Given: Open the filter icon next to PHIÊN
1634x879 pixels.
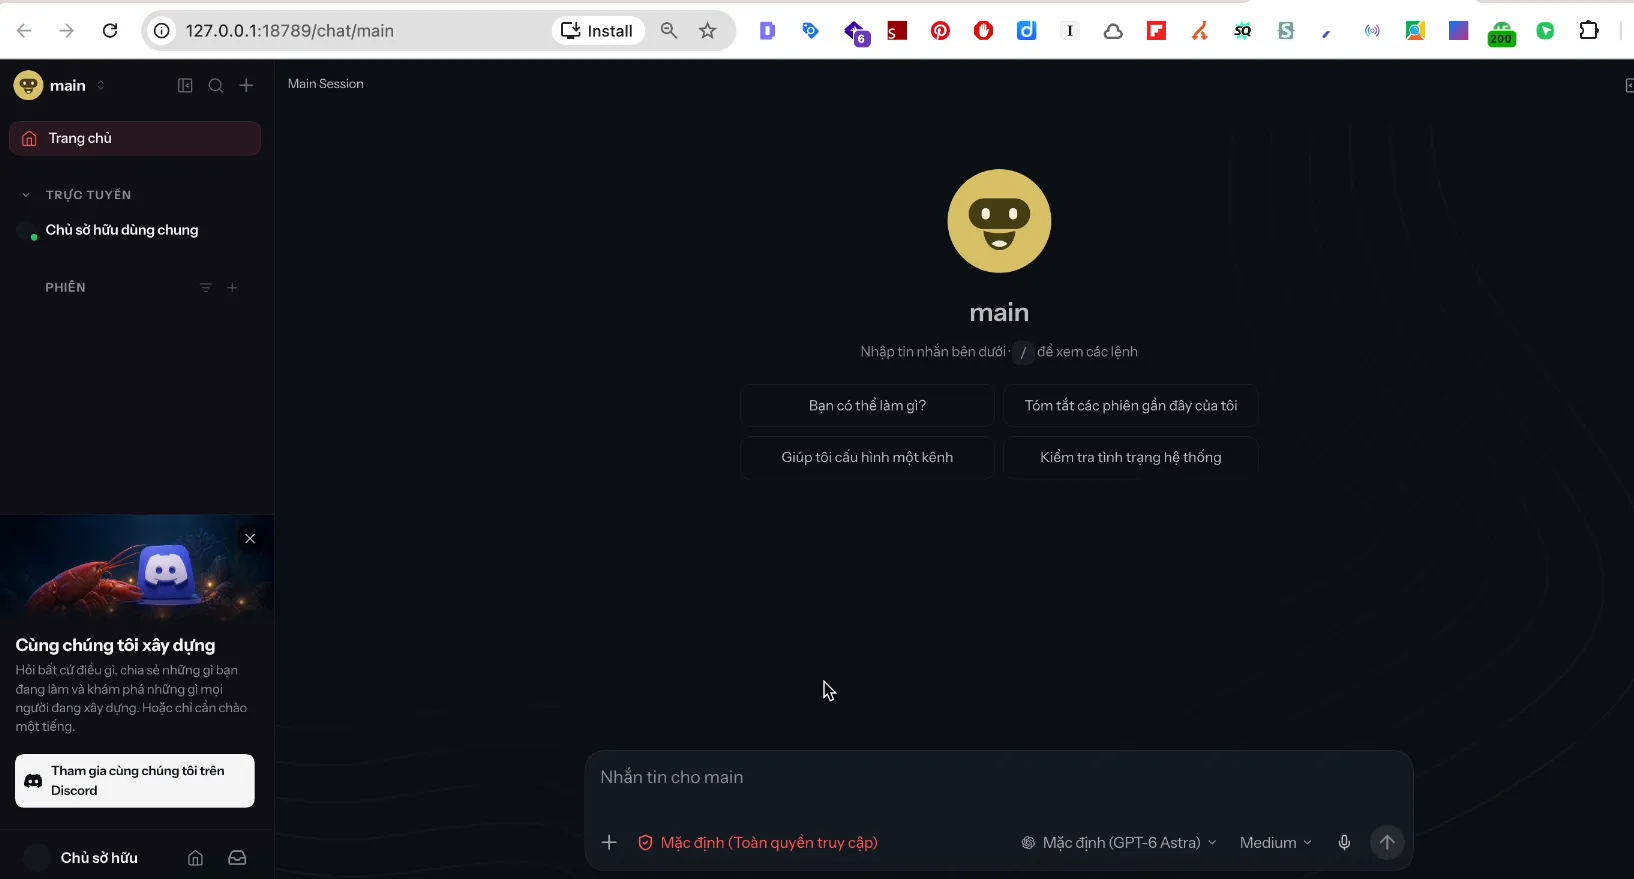Looking at the screenshot, I should (x=206, y=288).
